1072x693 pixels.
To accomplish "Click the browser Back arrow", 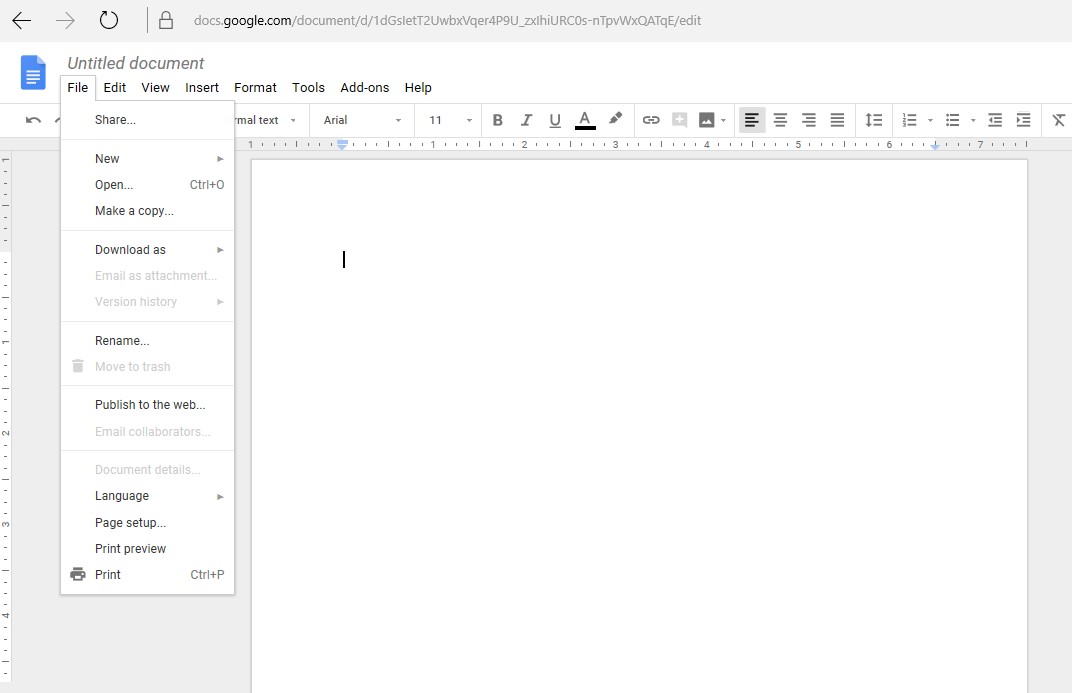I will click(22, 21).
